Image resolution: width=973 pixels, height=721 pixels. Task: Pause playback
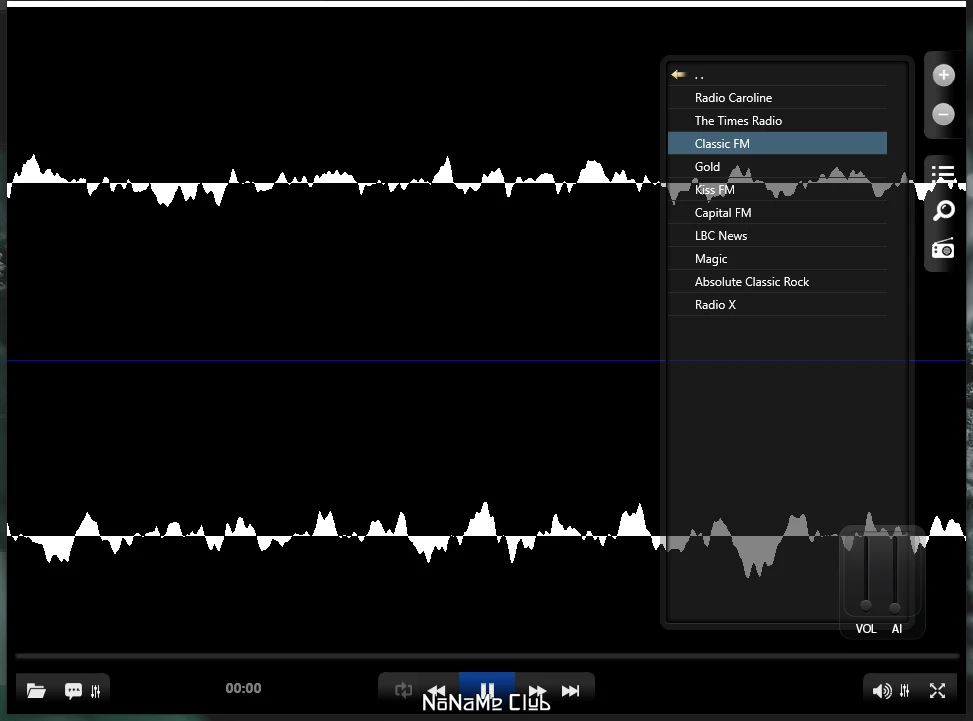point(487,690)
